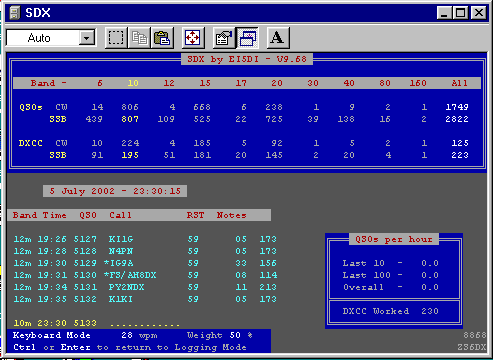
Task: Click the '10' band column header
Action: [133, 83]
